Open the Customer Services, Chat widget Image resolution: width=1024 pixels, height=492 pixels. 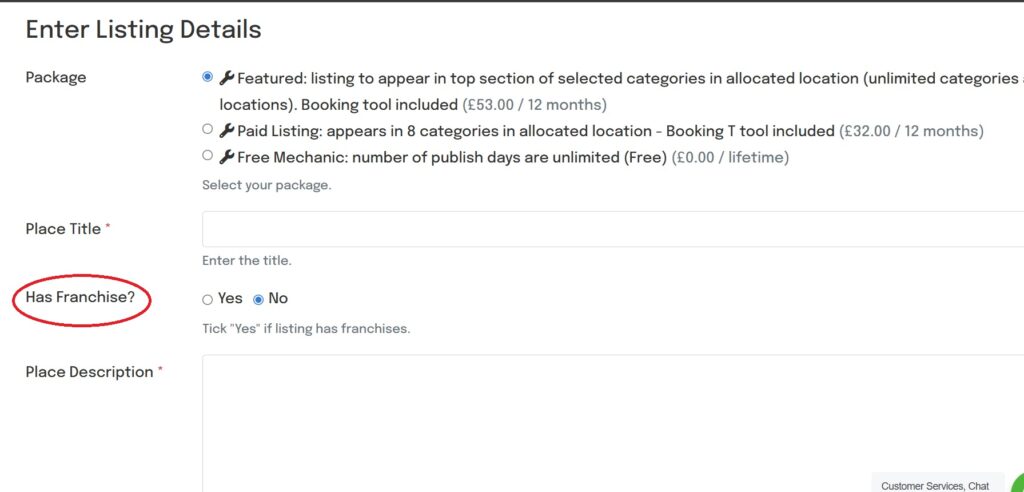[935, 485]
